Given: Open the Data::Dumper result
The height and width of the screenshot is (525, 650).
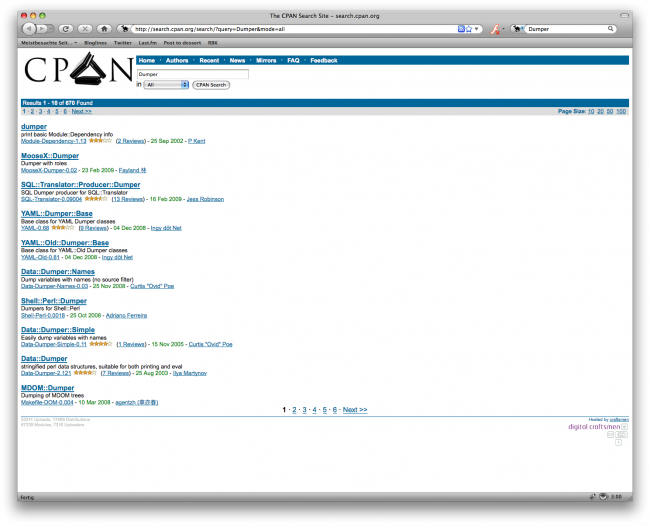Looking at the screenshot, I should [44, 359].
